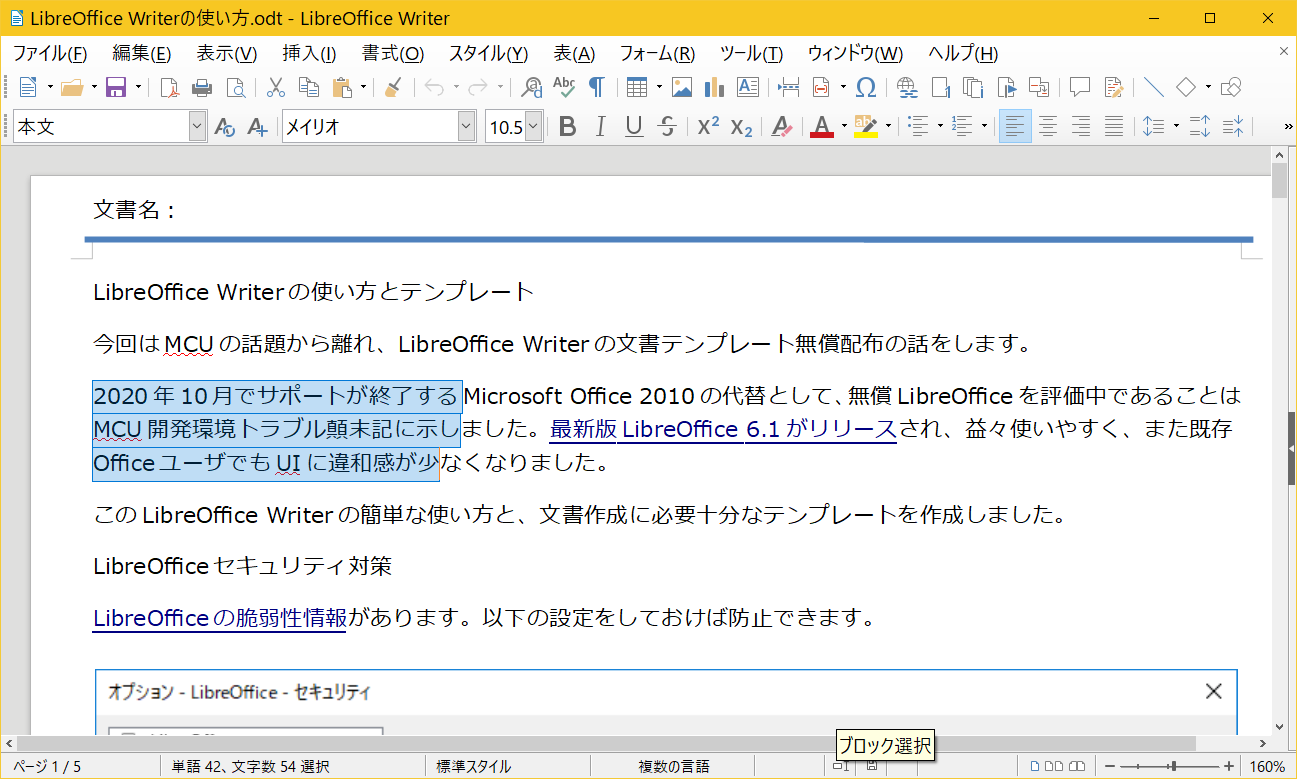1300x779 pixels.
Task: Click the Track Changes recording icon
Action: click(x=1114, y=88)
